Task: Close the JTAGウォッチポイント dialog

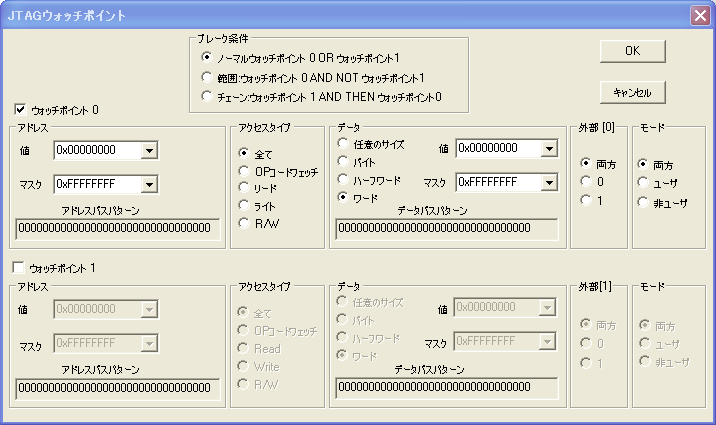Action: point(700,16)
